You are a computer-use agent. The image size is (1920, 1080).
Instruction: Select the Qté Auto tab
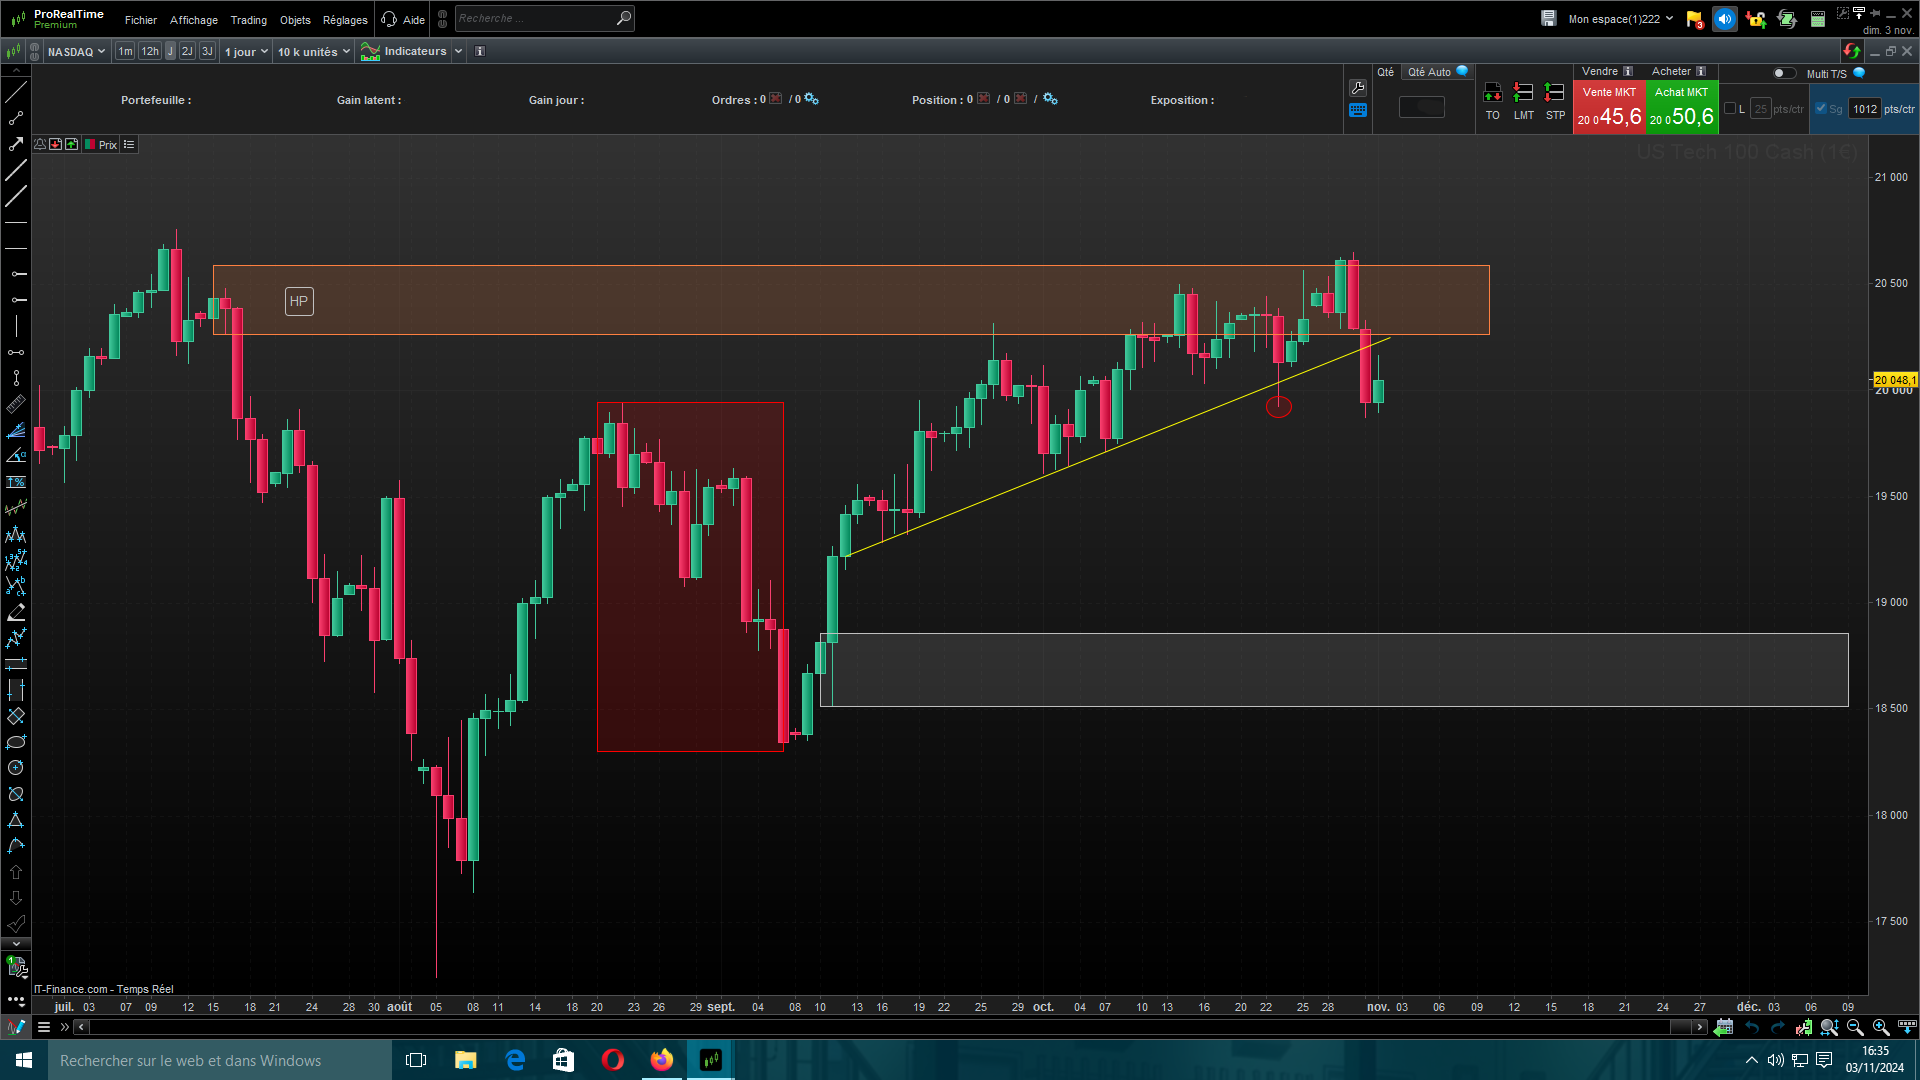[x=1430, y=72]
